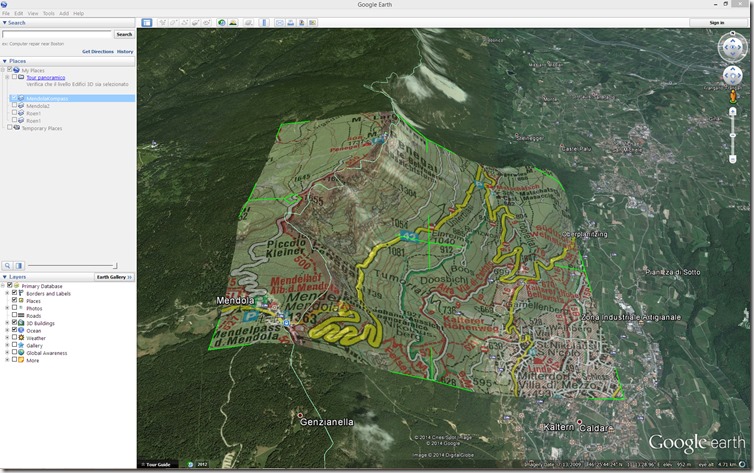This screenshot has width=754, height=473.
Task: Collapse the Places panel triangle
Action: 4,61
